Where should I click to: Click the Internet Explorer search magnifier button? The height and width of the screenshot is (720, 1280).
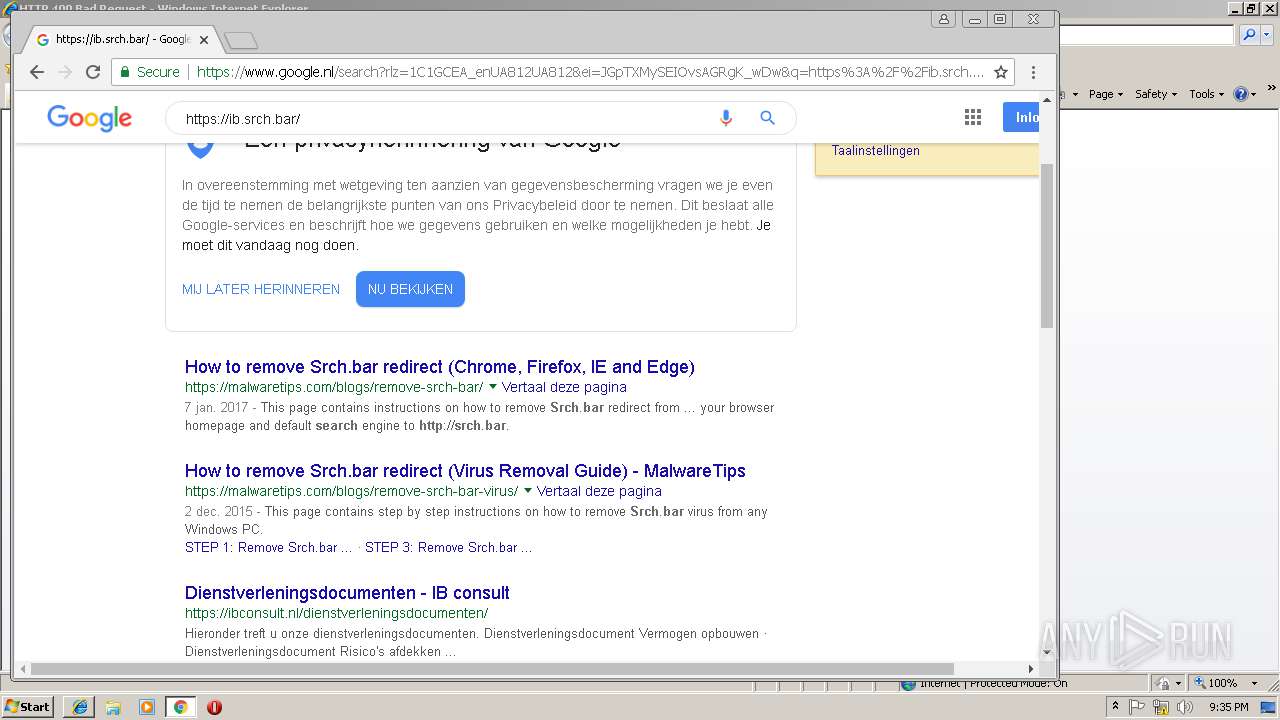1249,35
